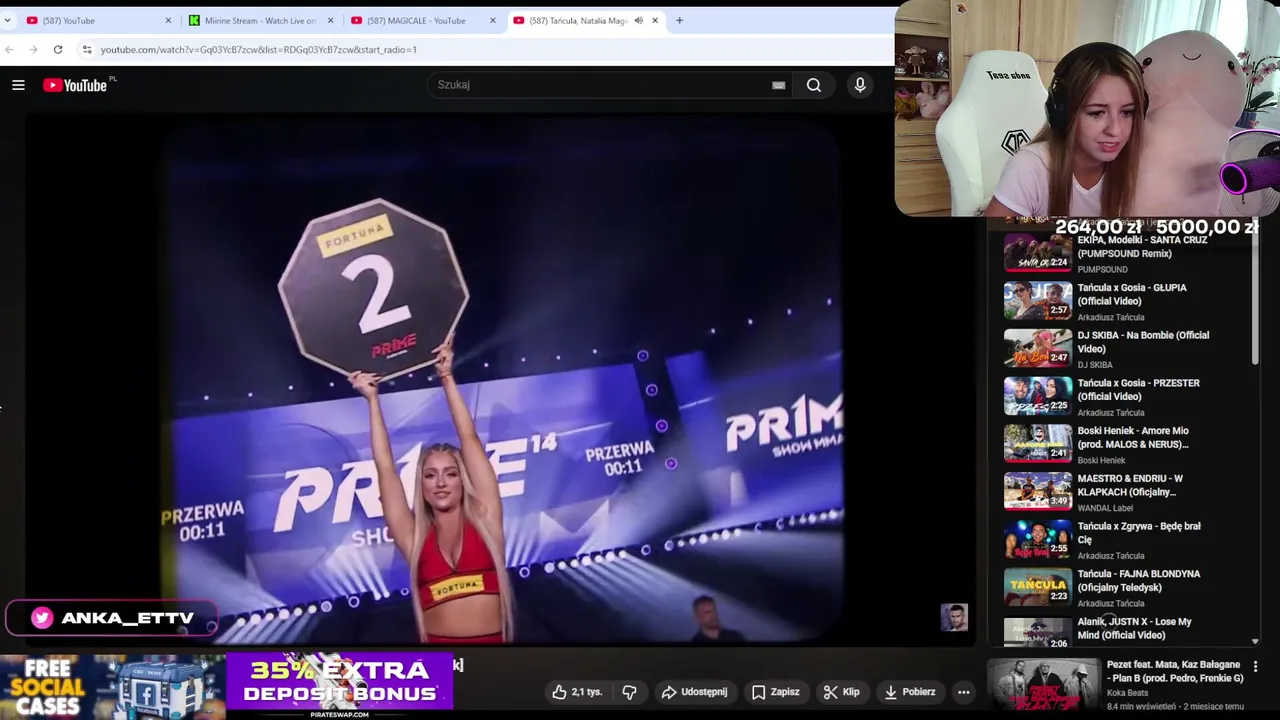
Task: Switch to the (587) MAGICALE - YouTube tab
Action: 422,20
